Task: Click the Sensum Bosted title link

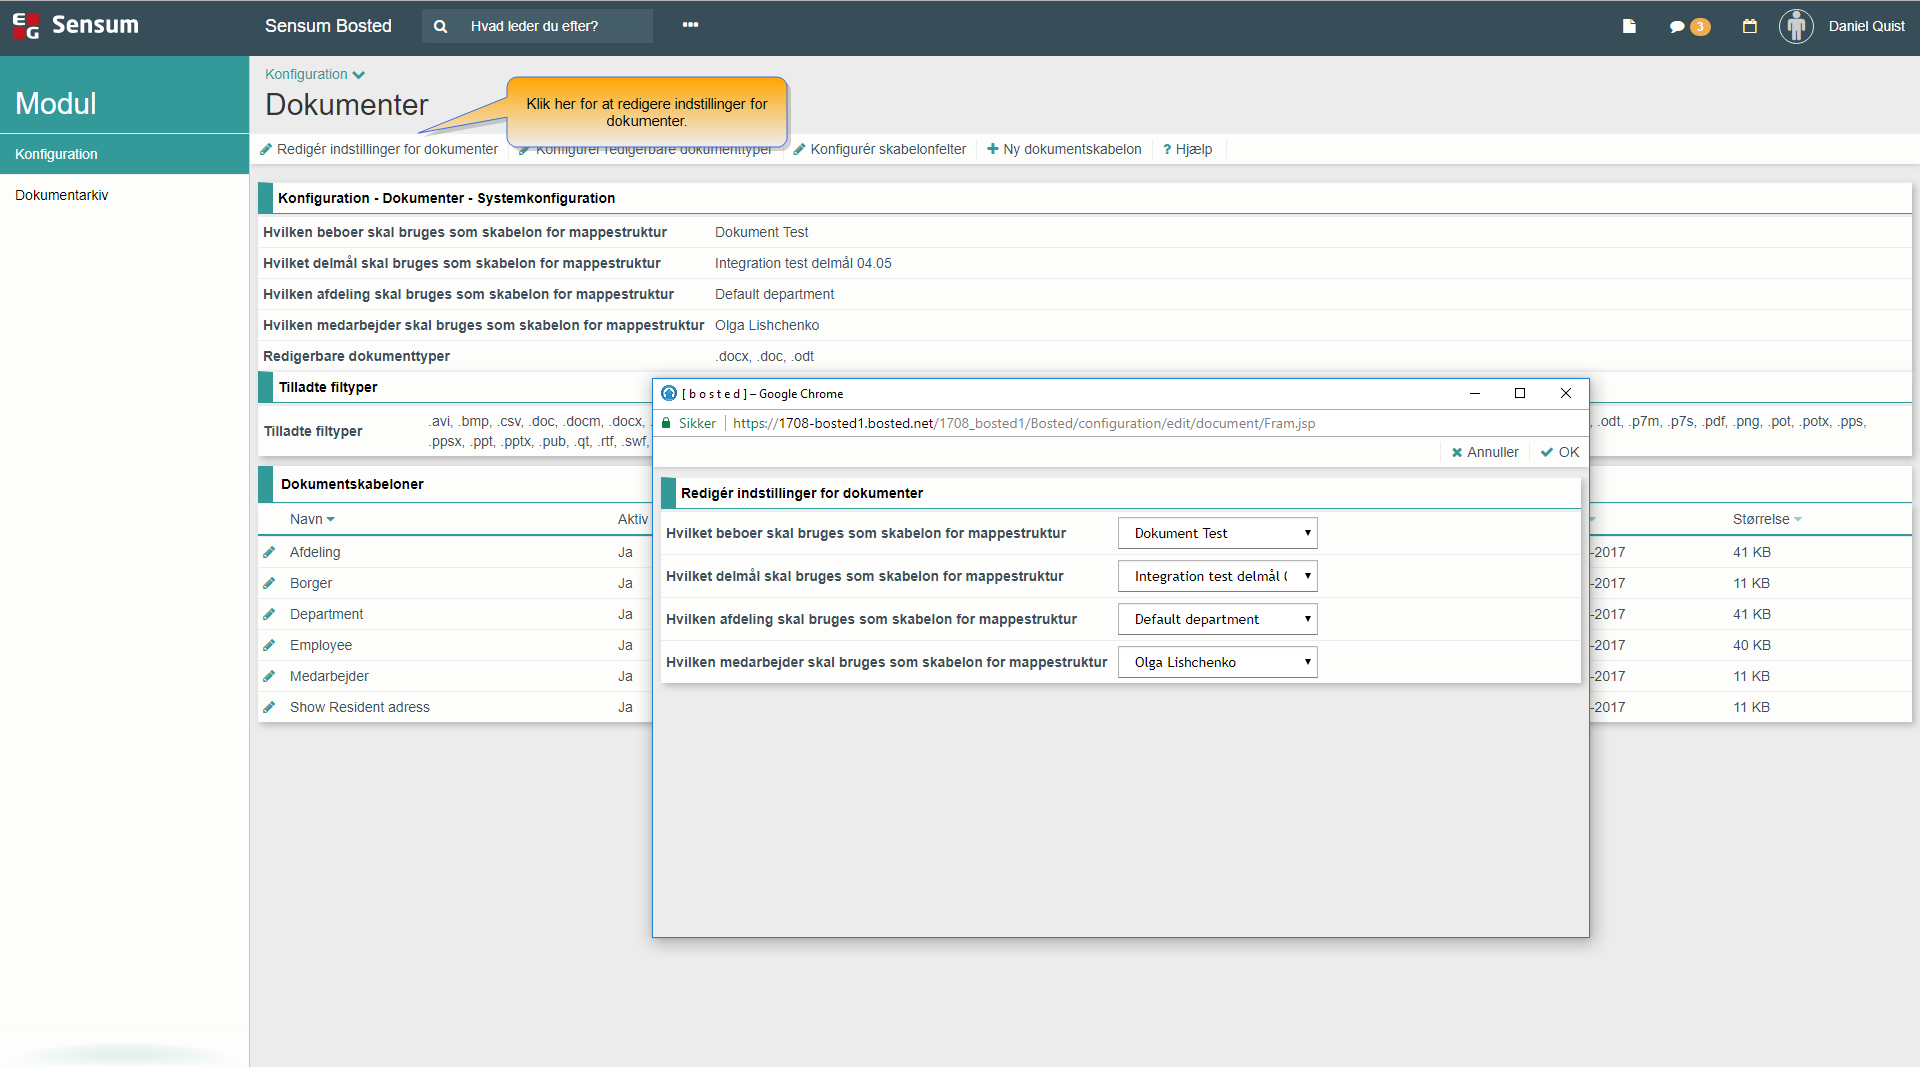Action: [x=328, y=26]
